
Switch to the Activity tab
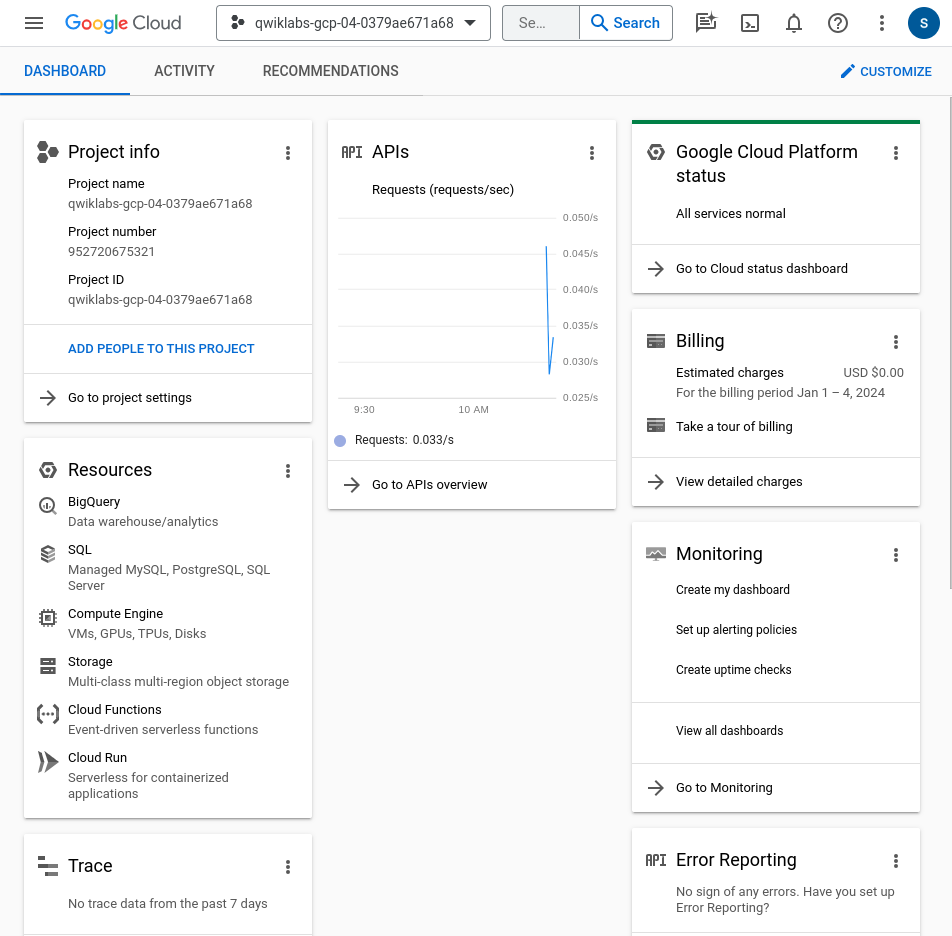pos(184,71)
